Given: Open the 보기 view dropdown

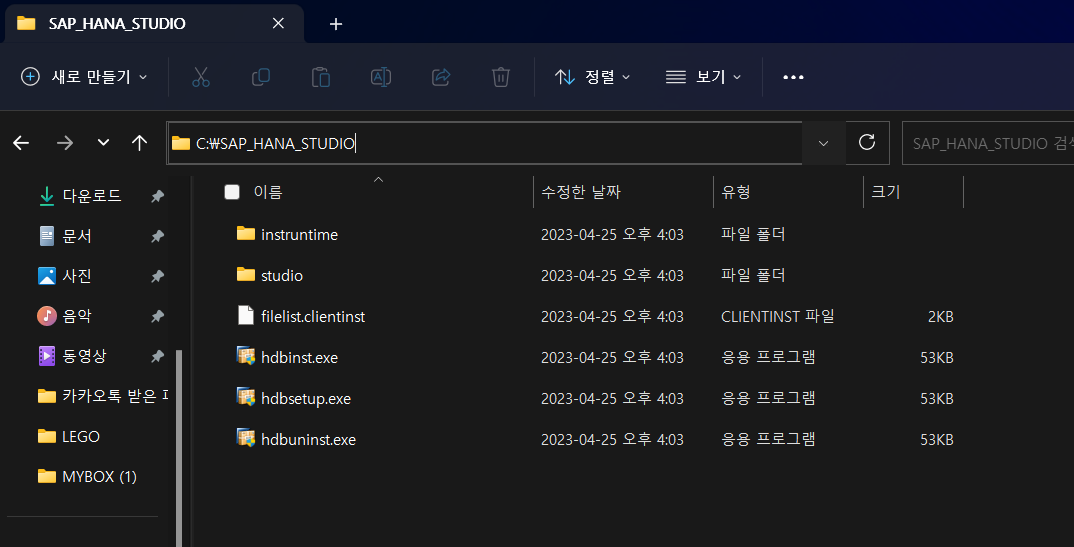Looking at the screenshot, I should (703, 77).
